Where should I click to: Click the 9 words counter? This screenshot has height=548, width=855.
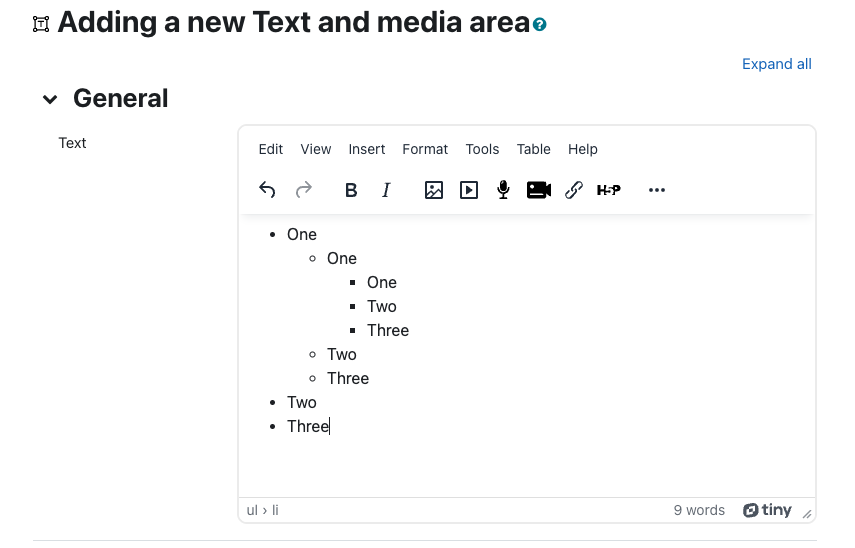(x=699, y=510)
